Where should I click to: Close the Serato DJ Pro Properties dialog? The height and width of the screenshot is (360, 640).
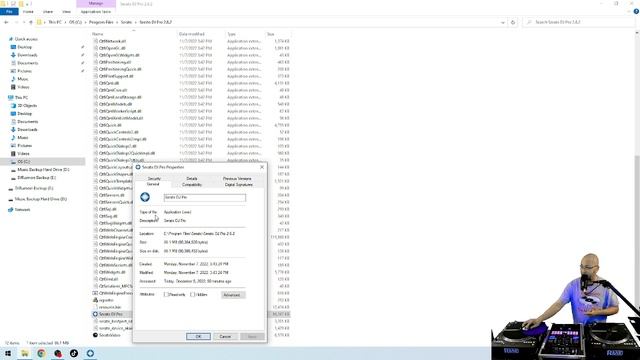pos(262,167)
